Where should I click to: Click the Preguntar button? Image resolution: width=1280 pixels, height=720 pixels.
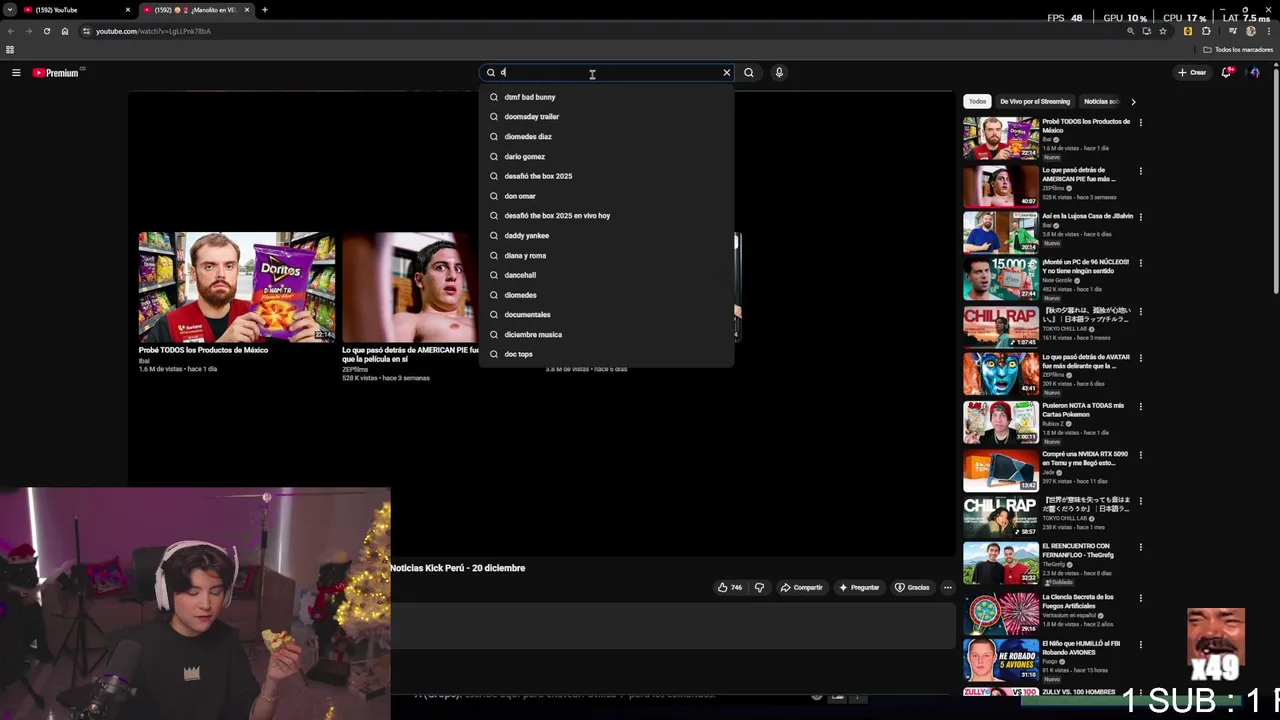pyautogui.click(x=860, y=588)
